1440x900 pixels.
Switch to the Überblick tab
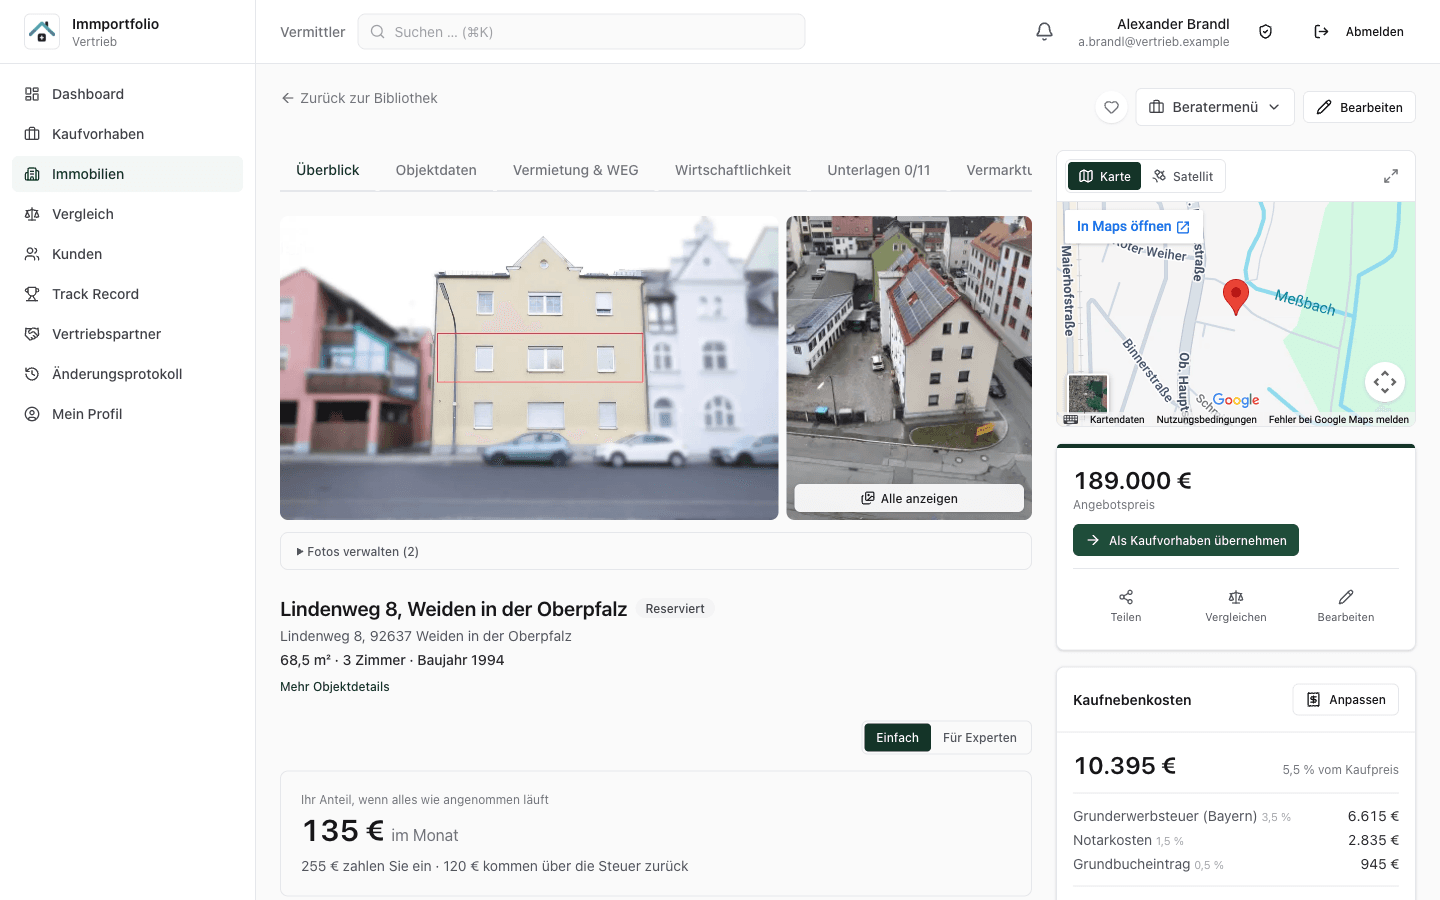[x=328, y=170]
